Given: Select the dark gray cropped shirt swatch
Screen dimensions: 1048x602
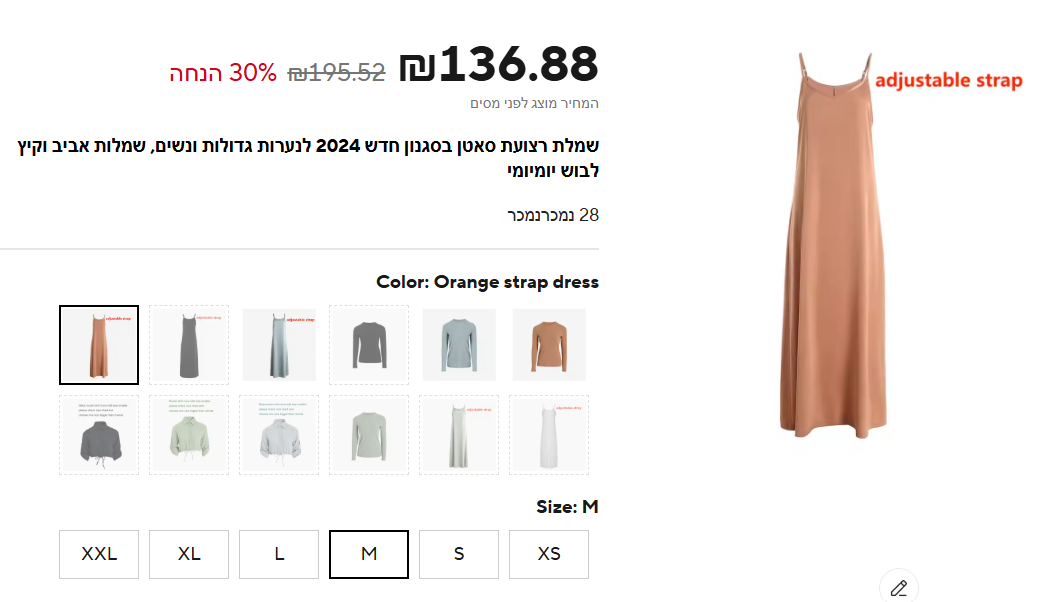Looking at the screenshot, I should click(99, 435).
